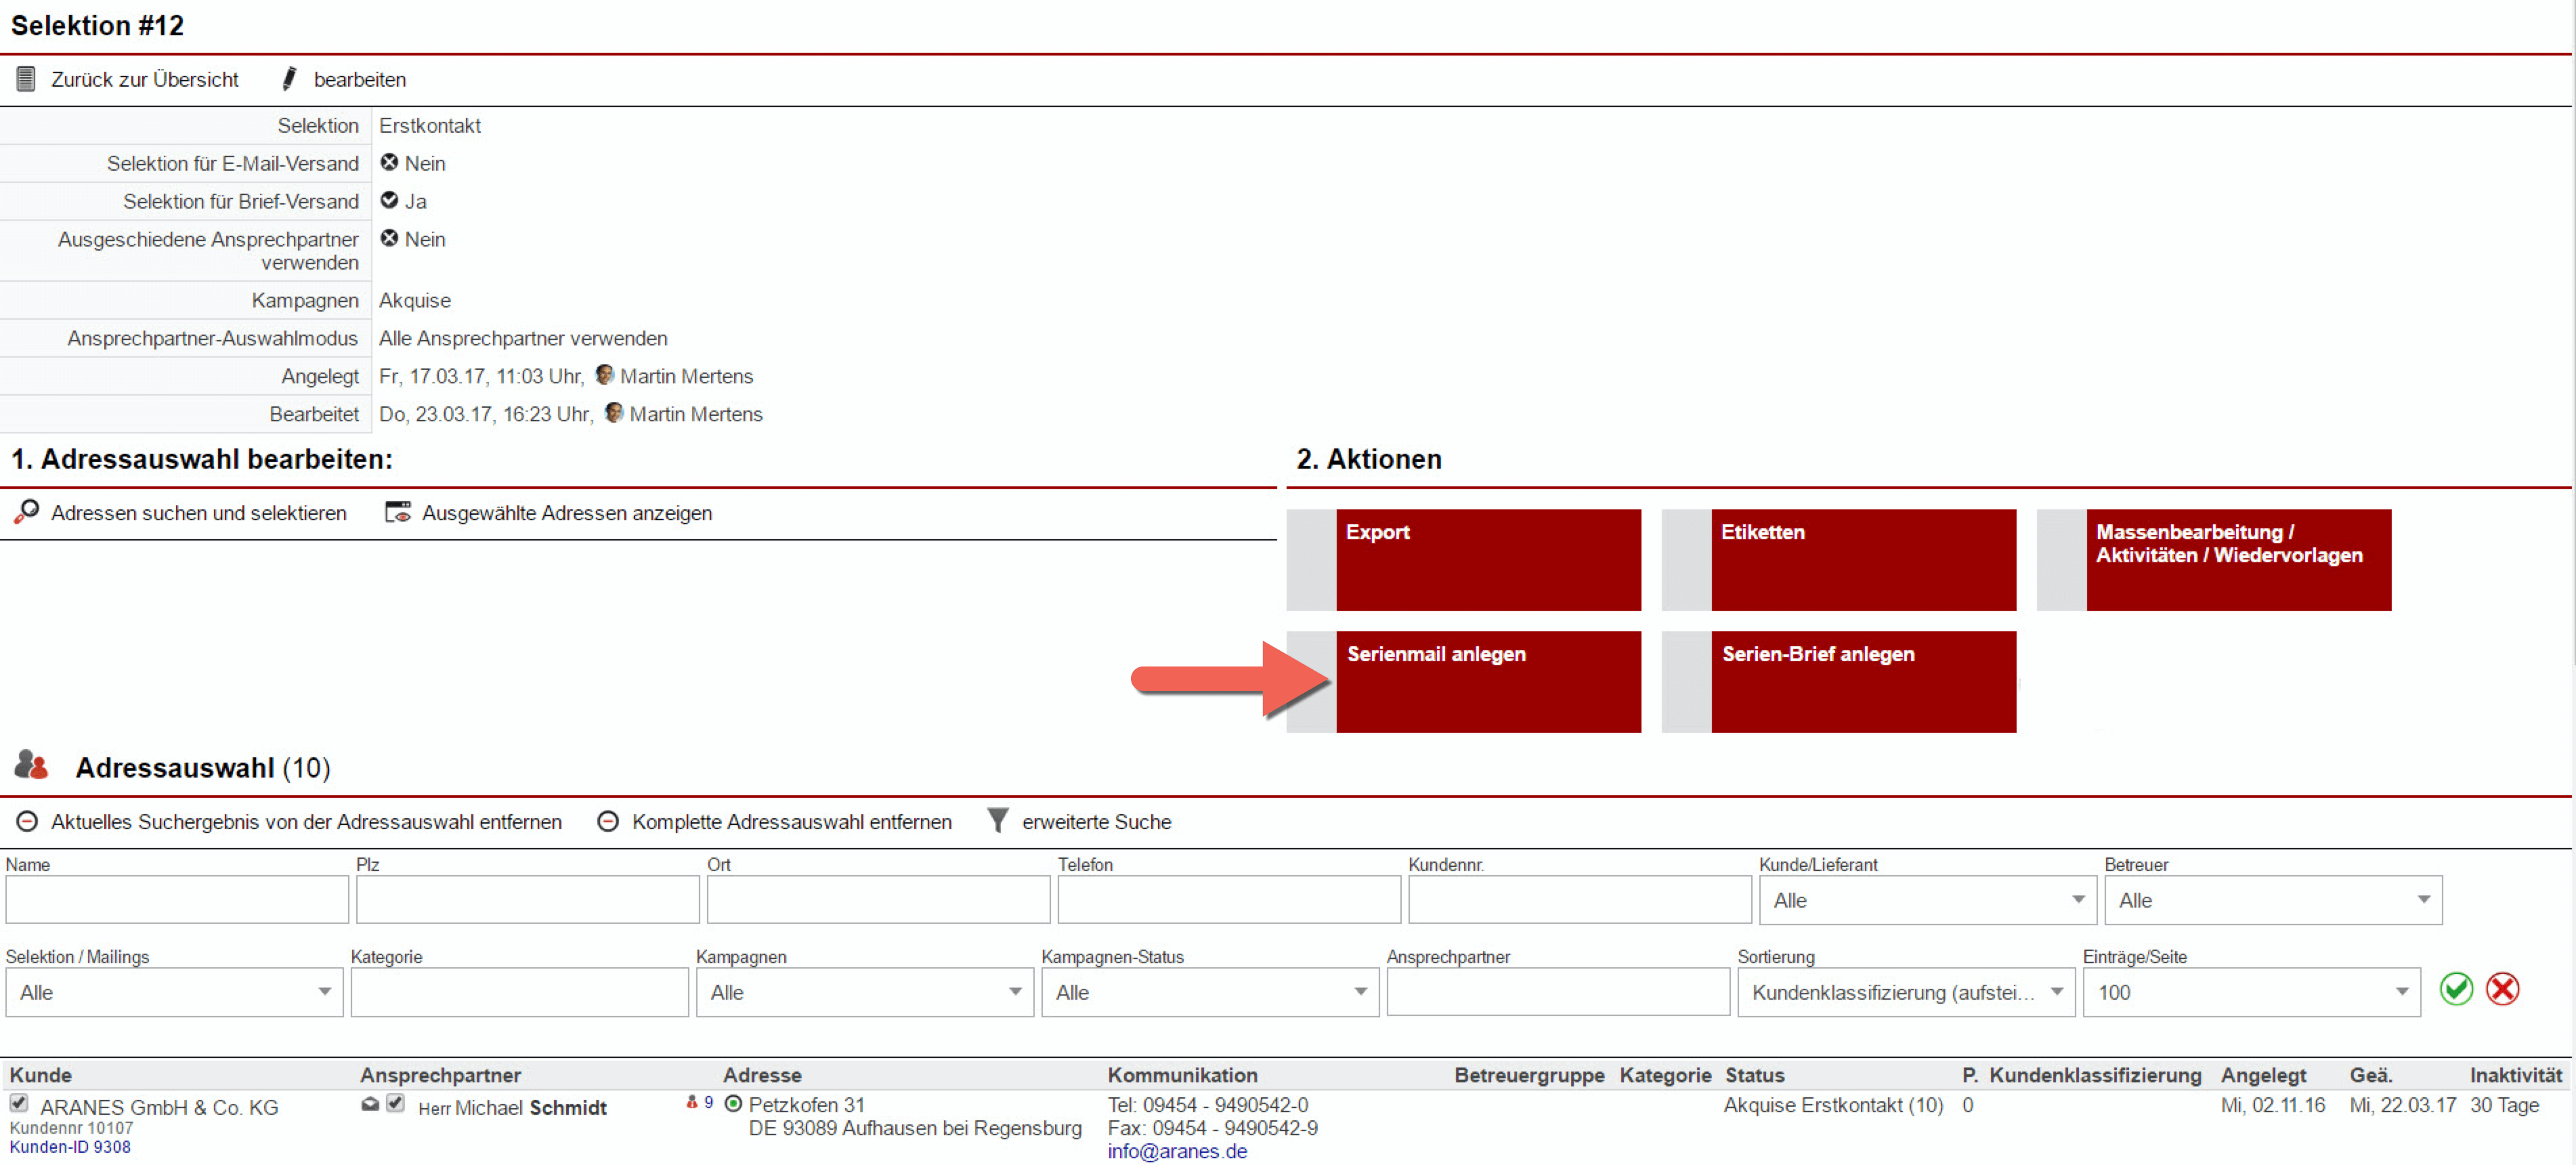Uncheck the ARANES GmbH & Co. KG checkbox

(19, 1103)
